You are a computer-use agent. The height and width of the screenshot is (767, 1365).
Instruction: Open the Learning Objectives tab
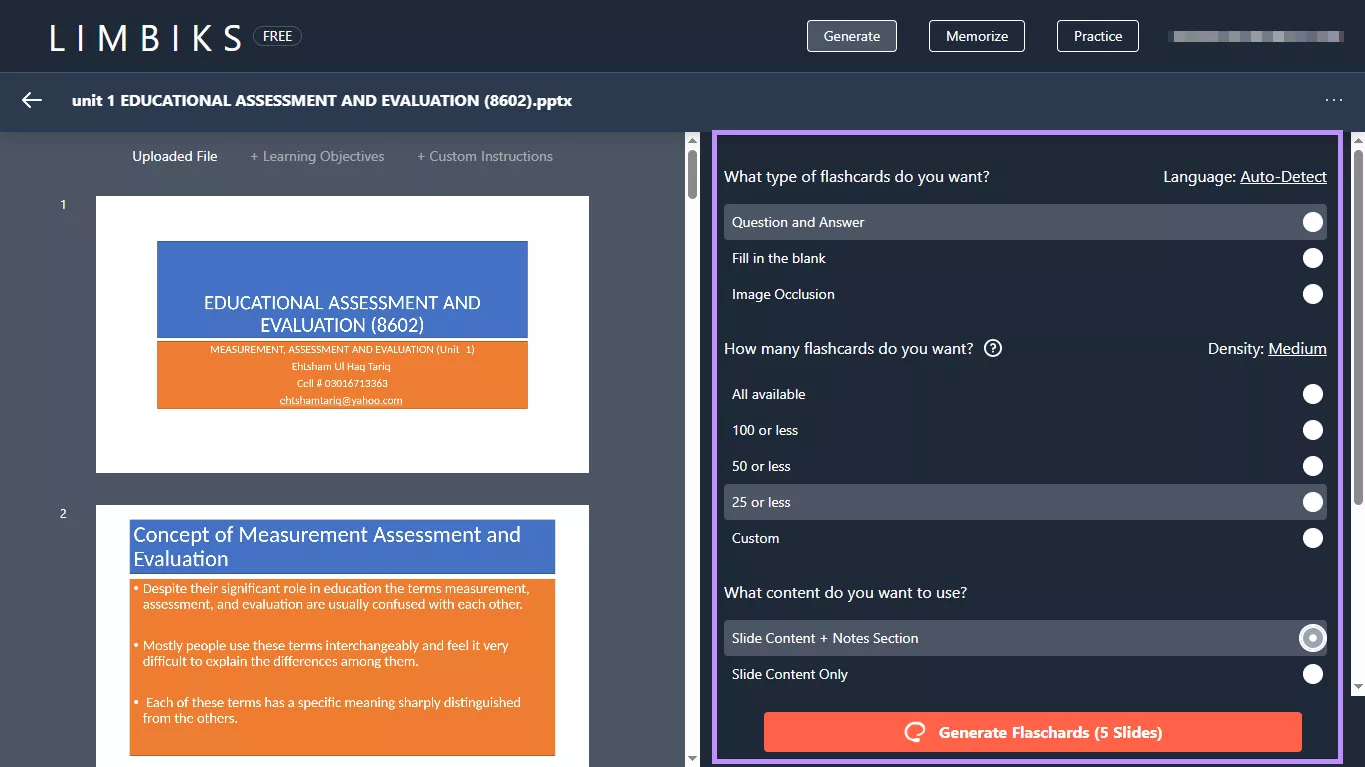pos(317,156)
